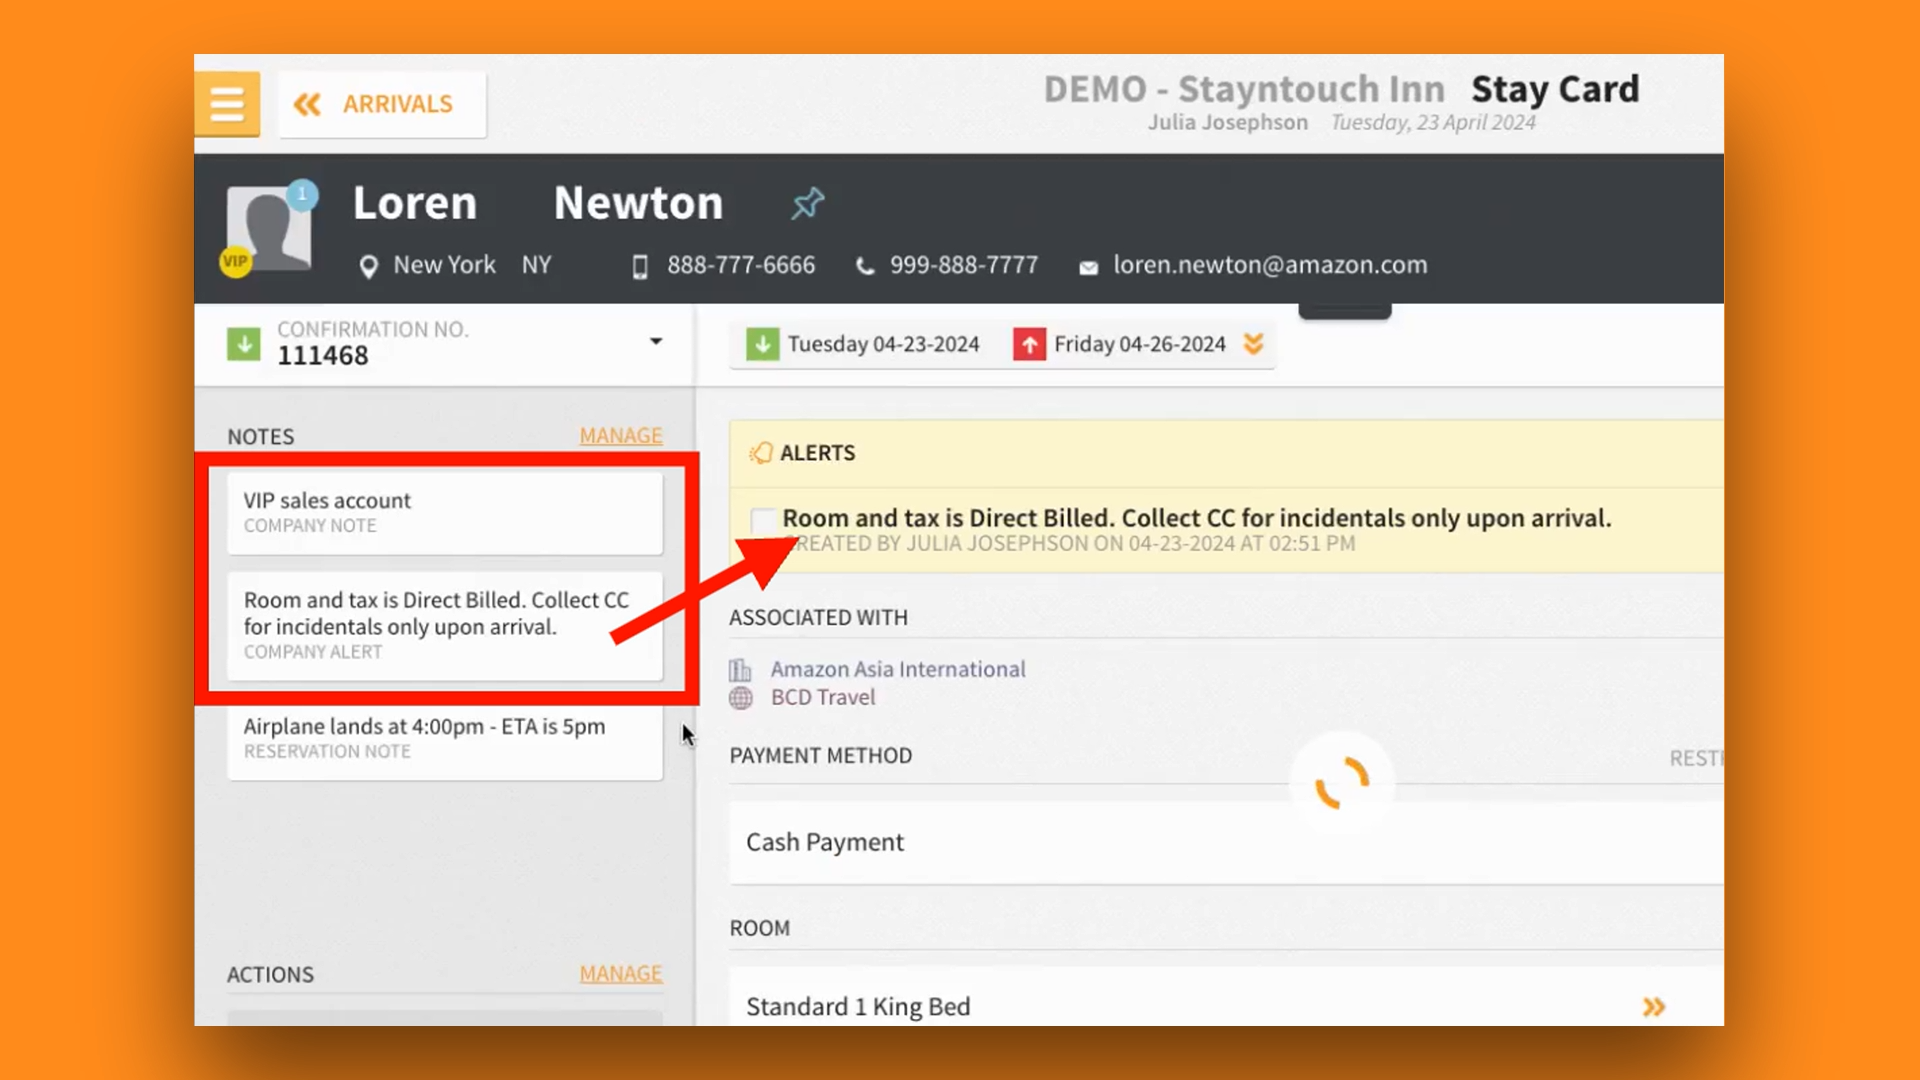
Task: Click the VIP badge on avatar
Action: 235,262
